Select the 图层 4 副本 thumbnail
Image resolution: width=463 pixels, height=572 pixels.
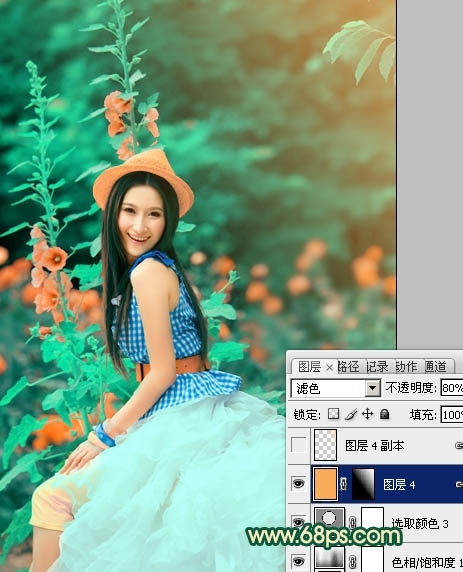pos(325,445)
